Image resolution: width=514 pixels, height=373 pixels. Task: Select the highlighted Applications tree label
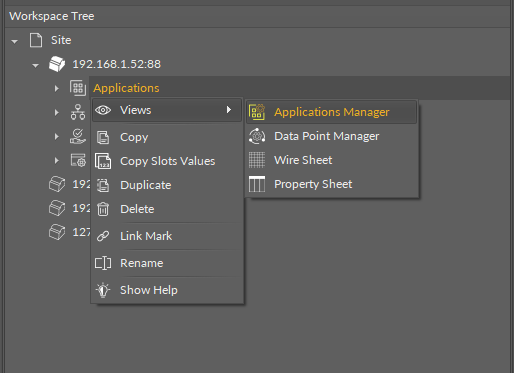pos(126,88)
